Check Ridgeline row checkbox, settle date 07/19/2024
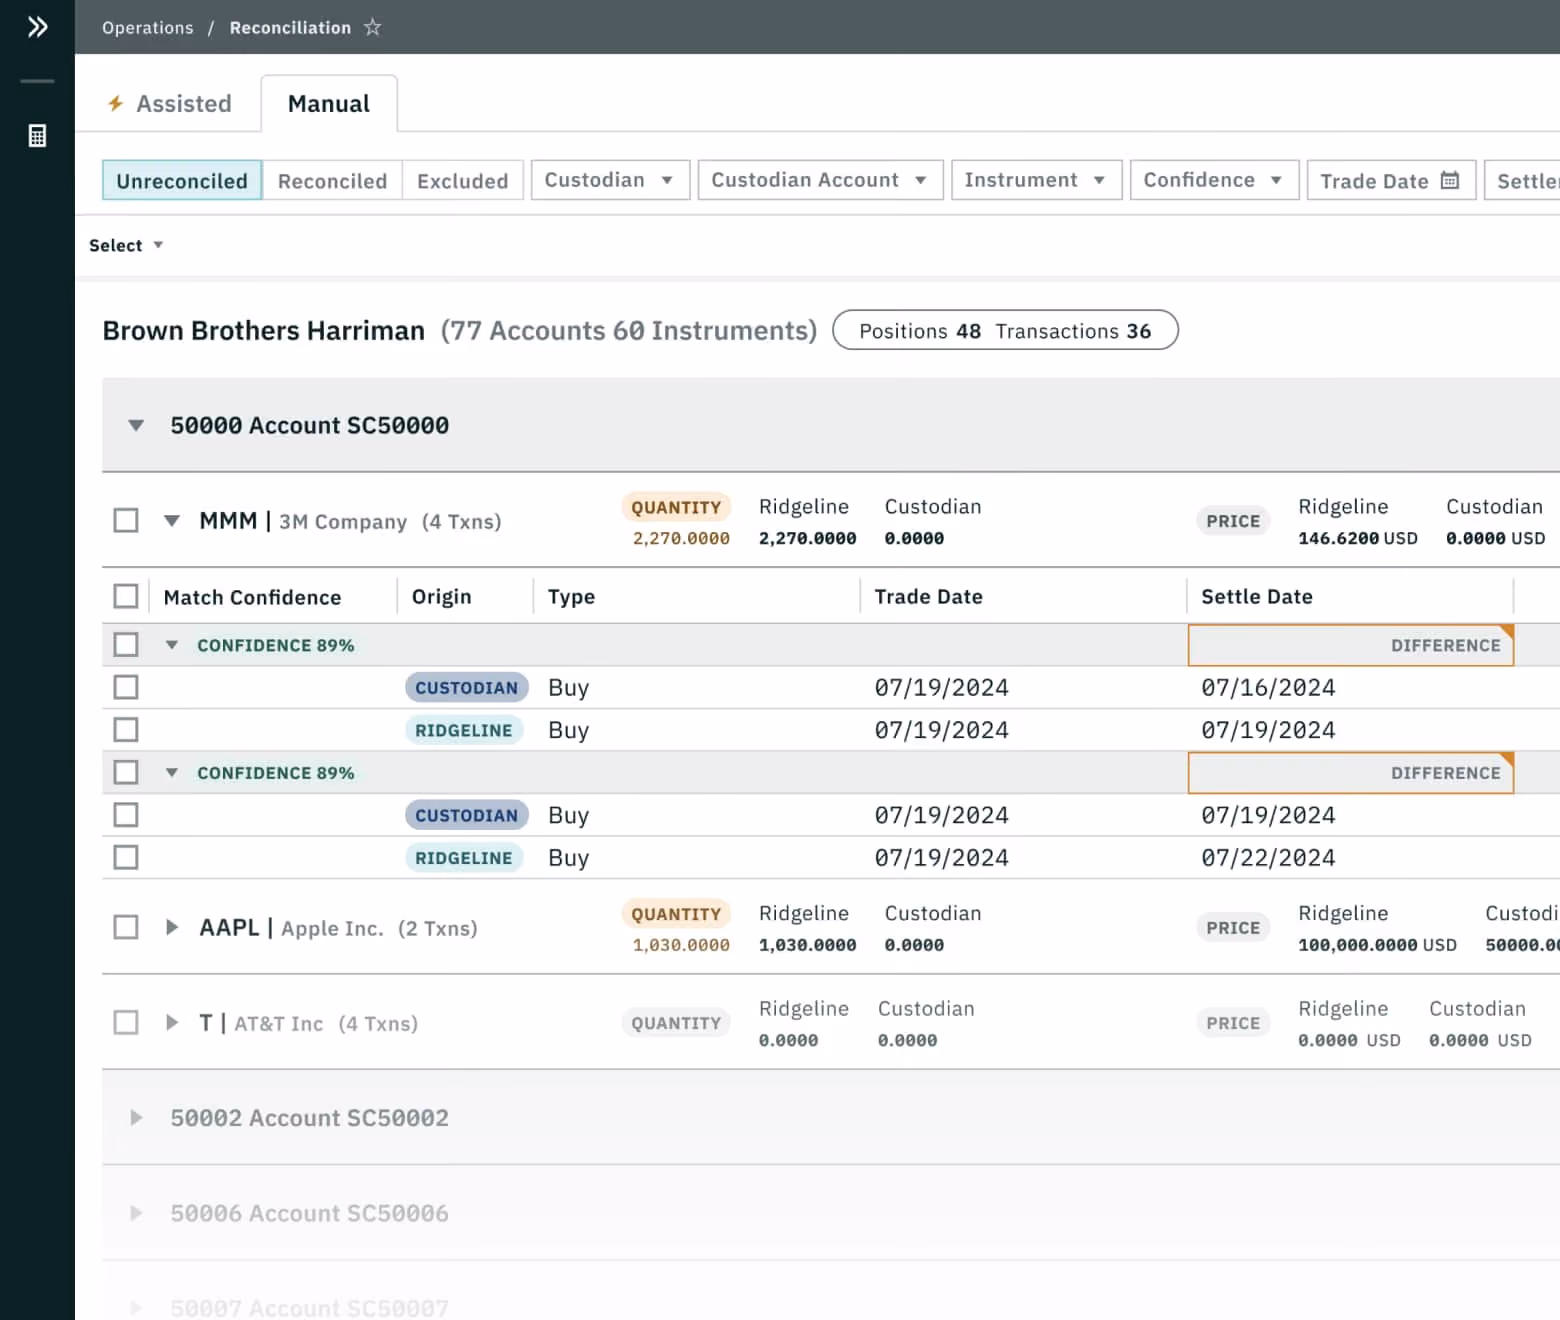The width and height of the screenshot is (1560, 1320). tap(126, 730)
